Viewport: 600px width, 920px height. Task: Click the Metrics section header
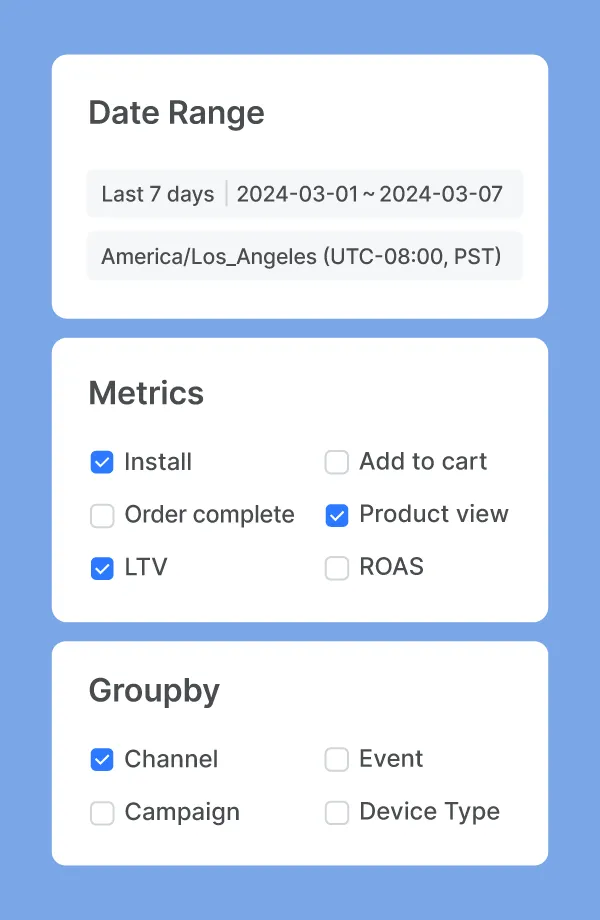click(146, 394)
